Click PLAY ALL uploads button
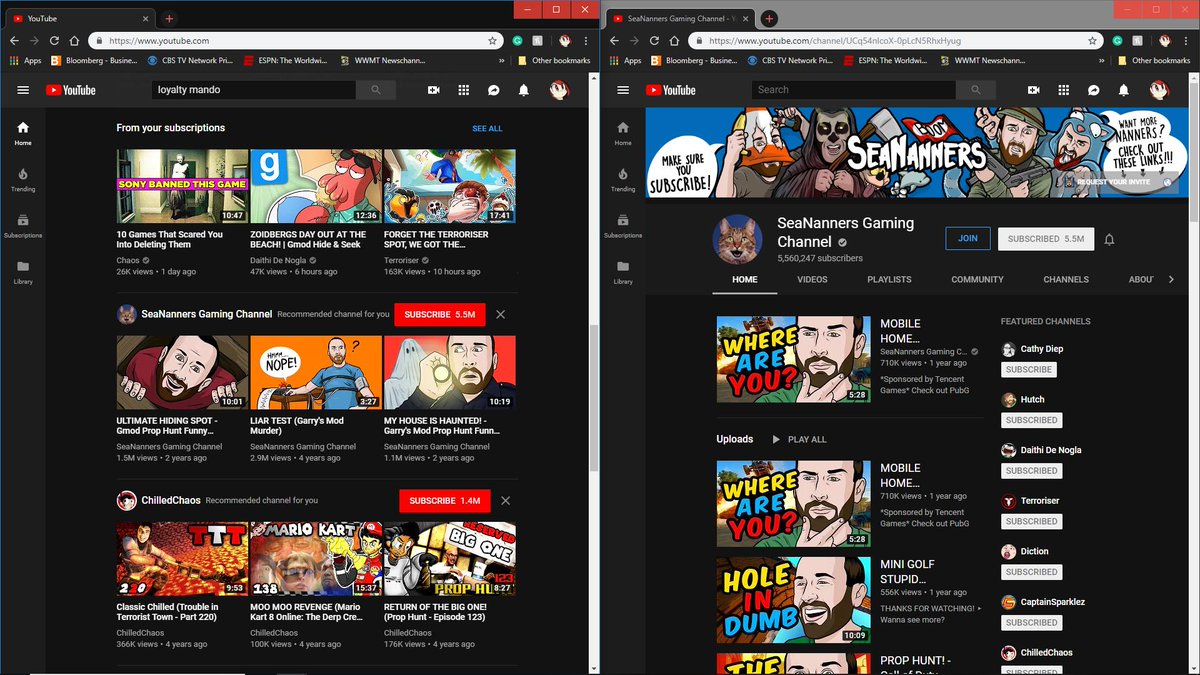Screen dimensions: 1200x675 (x=799, y=439)
